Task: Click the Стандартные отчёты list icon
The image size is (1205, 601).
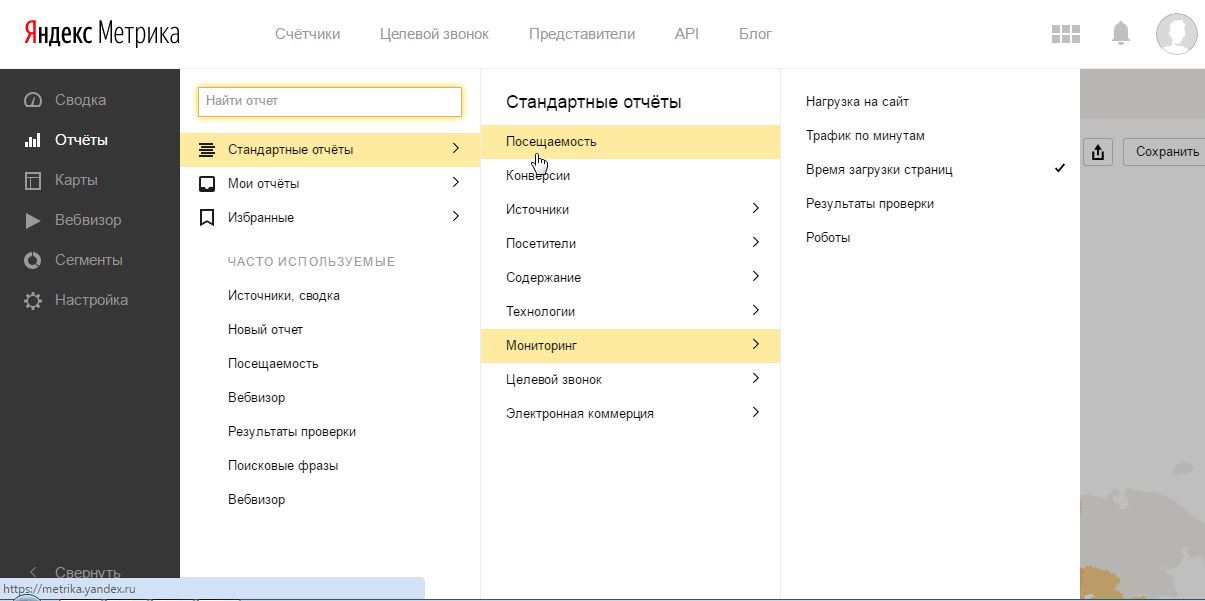Action: pyautogui.click(x=207, y=150)
